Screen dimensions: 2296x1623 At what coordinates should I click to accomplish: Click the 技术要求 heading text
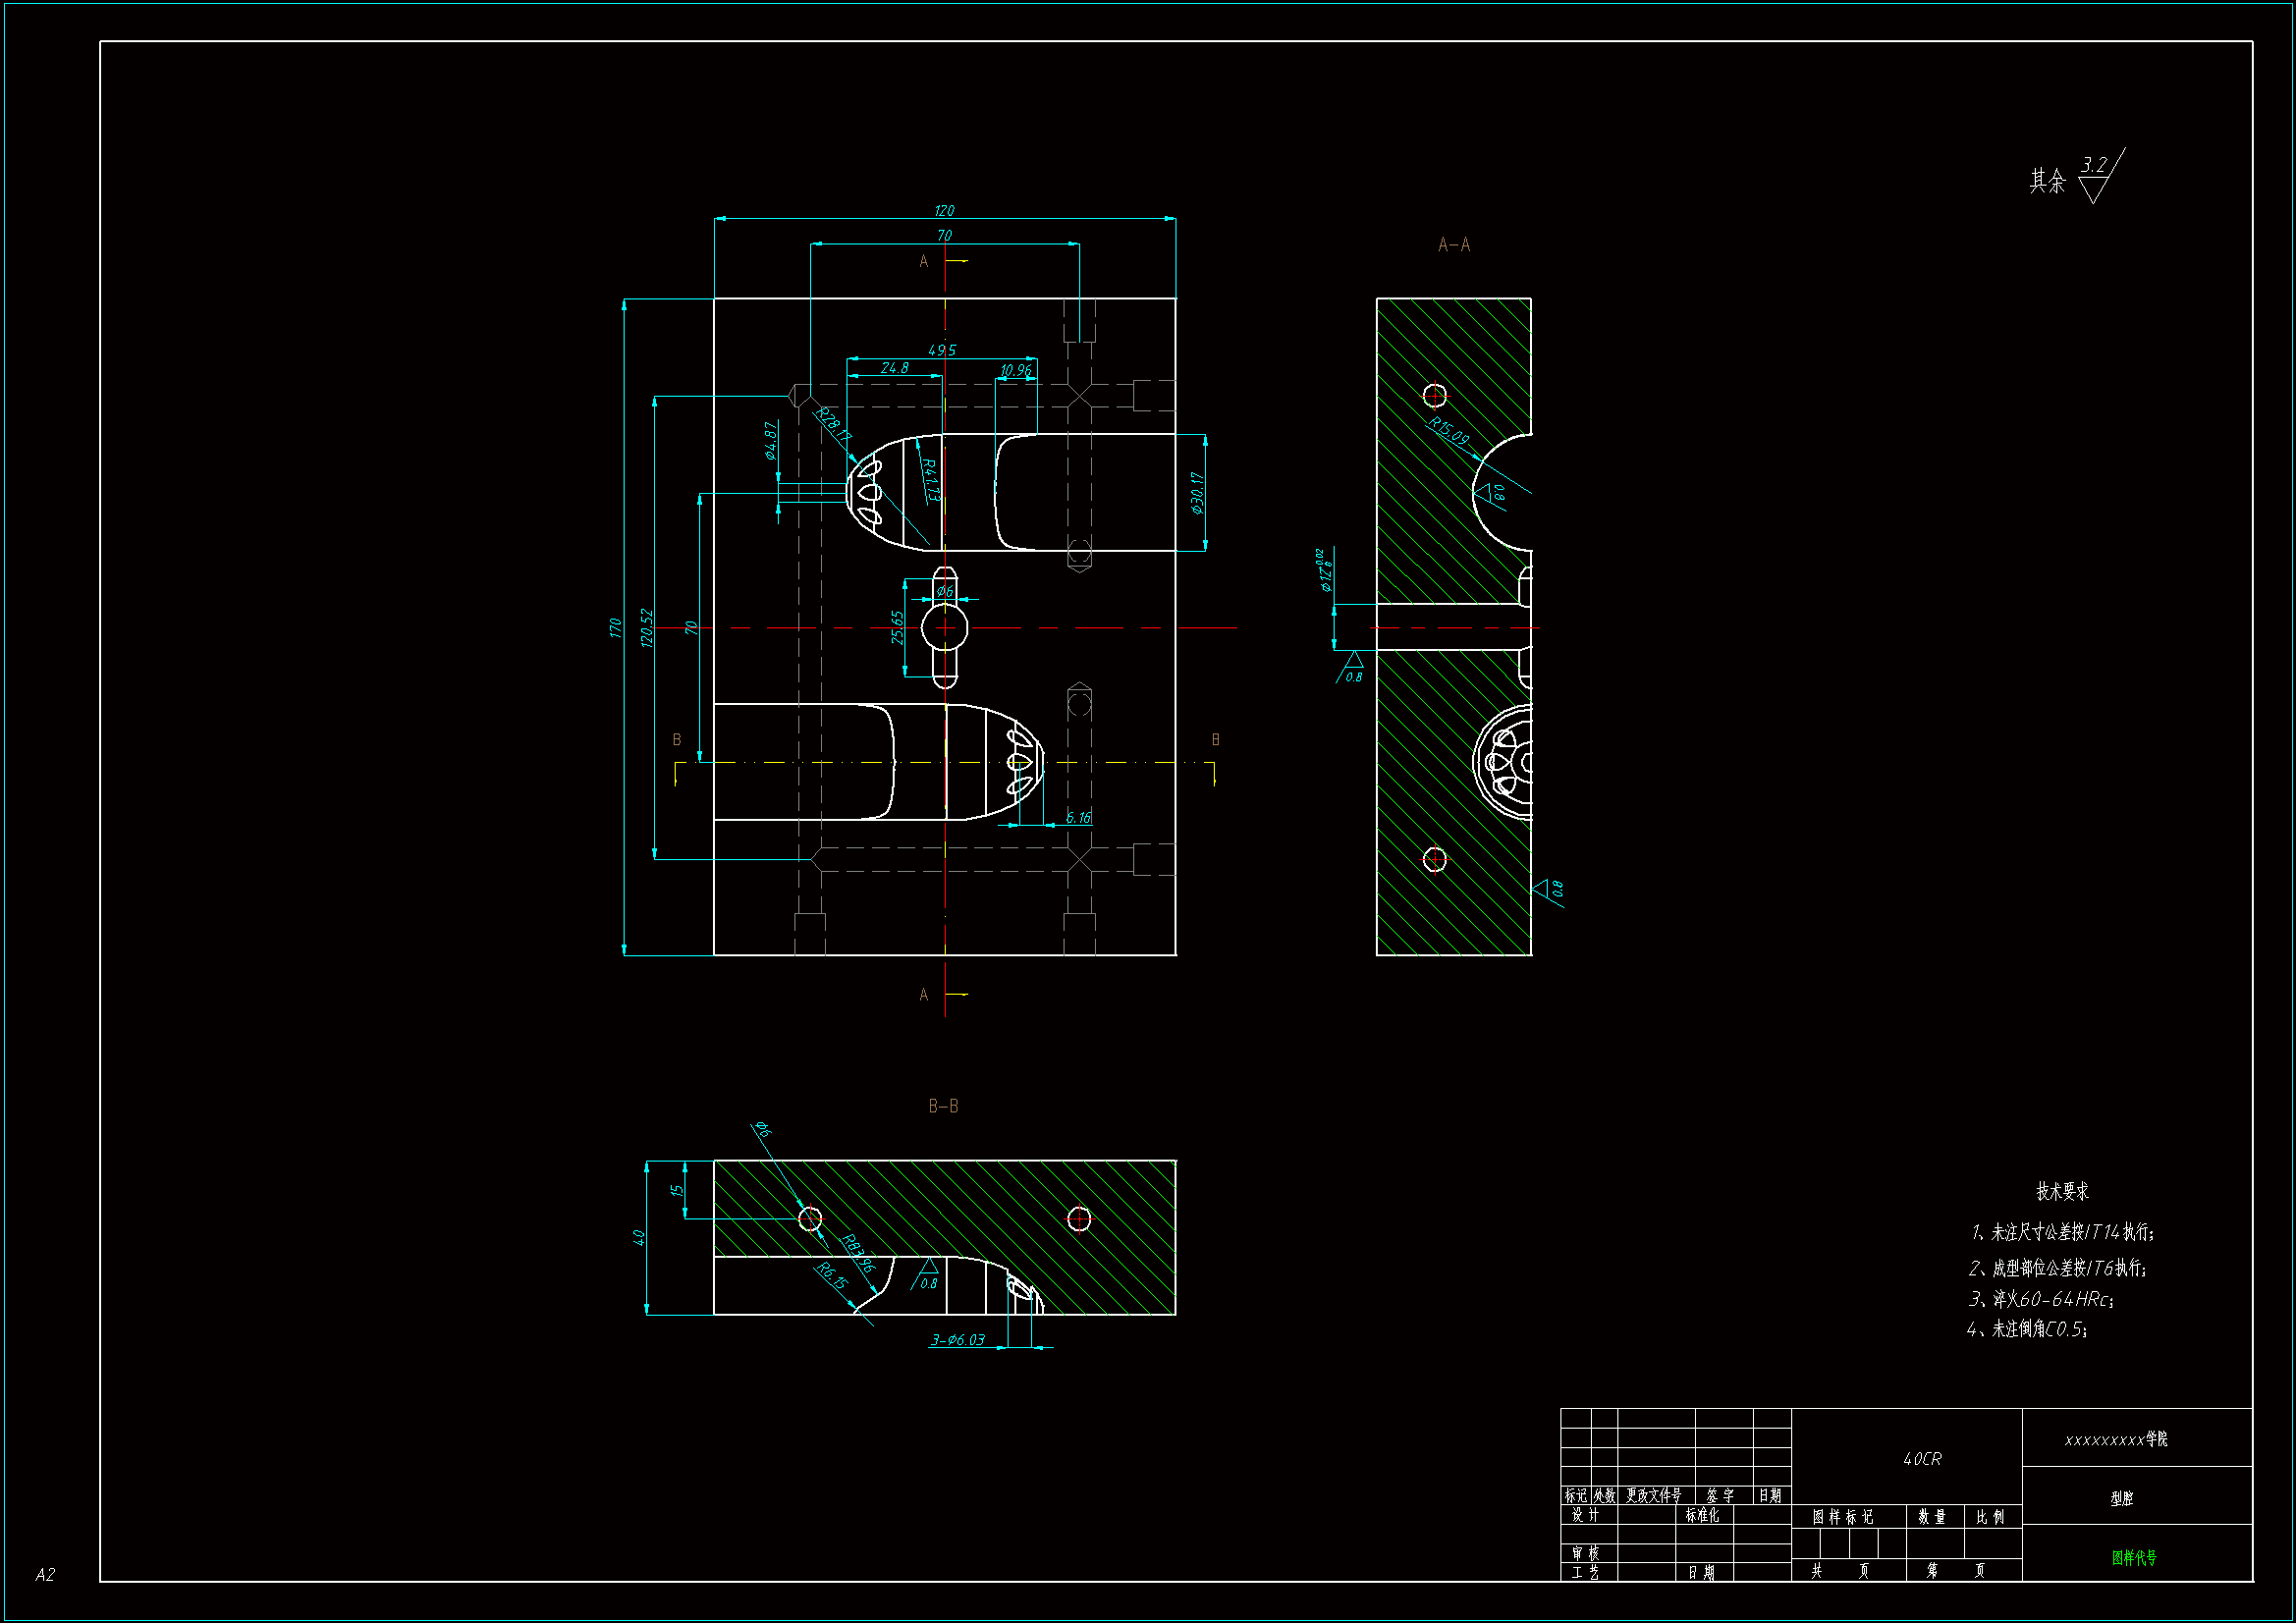[x=2062, y=1191]
